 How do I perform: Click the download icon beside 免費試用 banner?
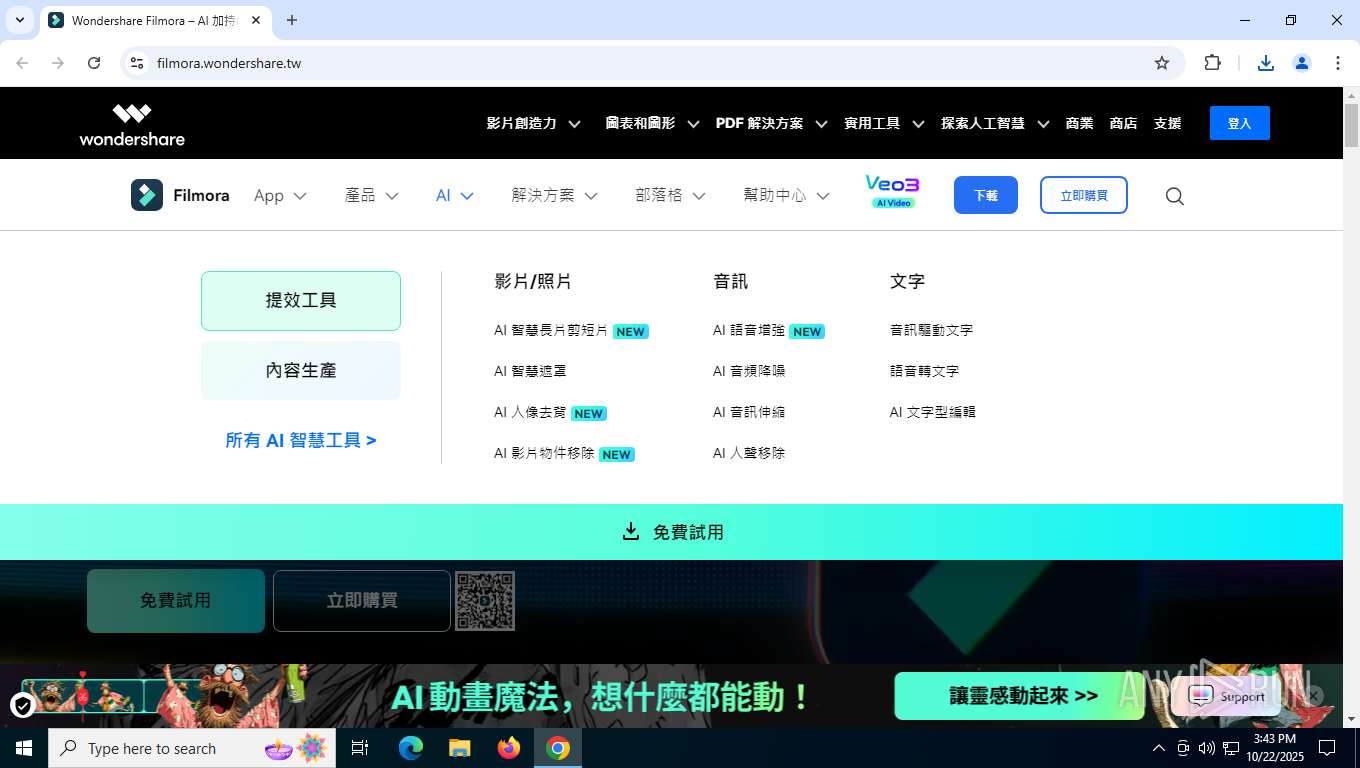pos(631,531)
